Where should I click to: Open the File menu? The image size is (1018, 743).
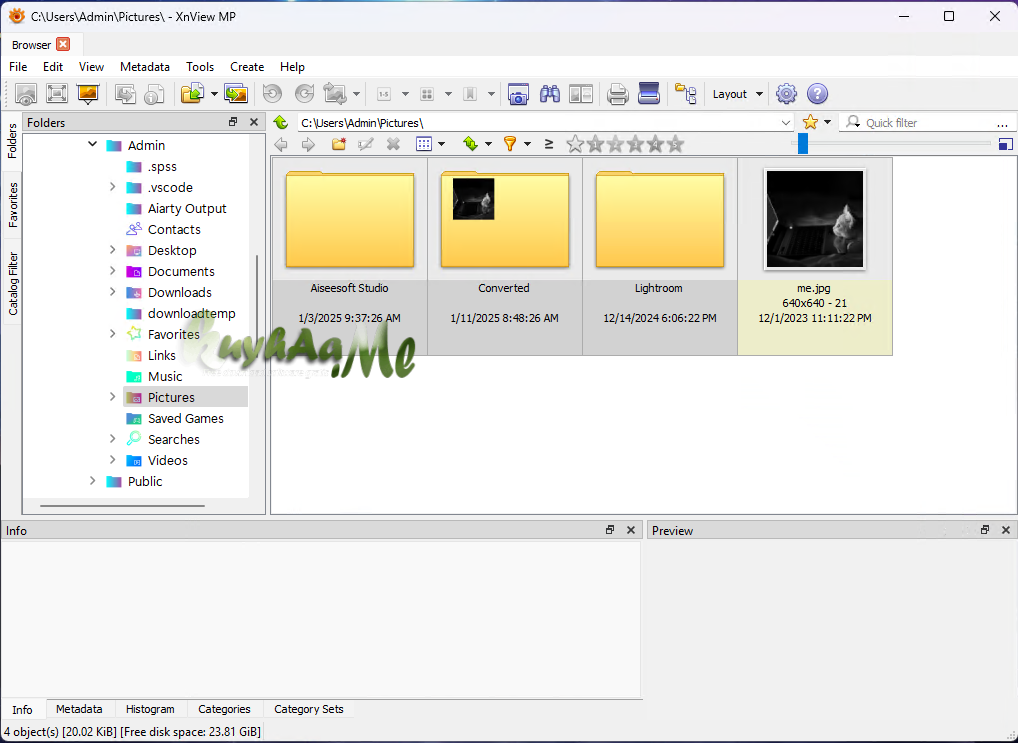18,67
